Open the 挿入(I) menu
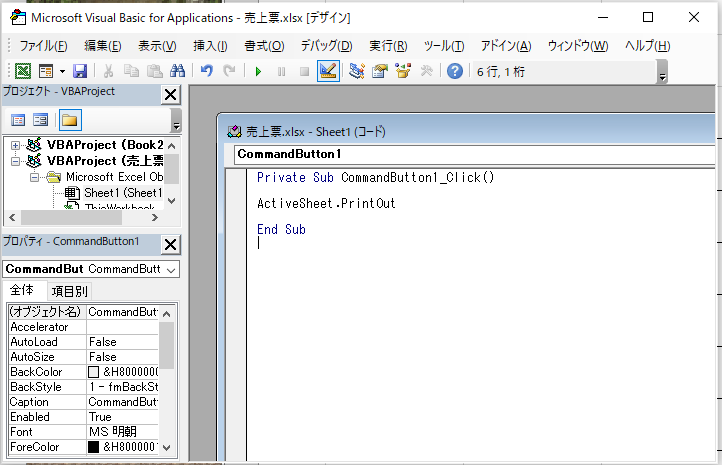722x465 pixels. coord(210,46)
